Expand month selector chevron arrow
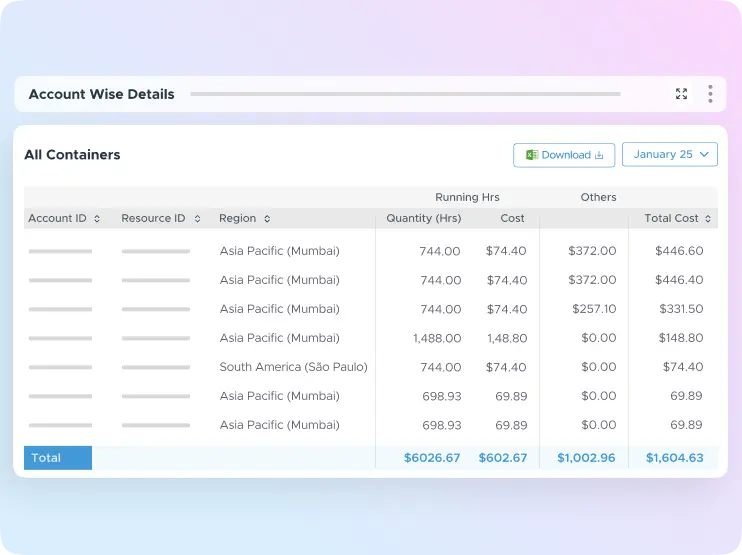 pos(704,155)
